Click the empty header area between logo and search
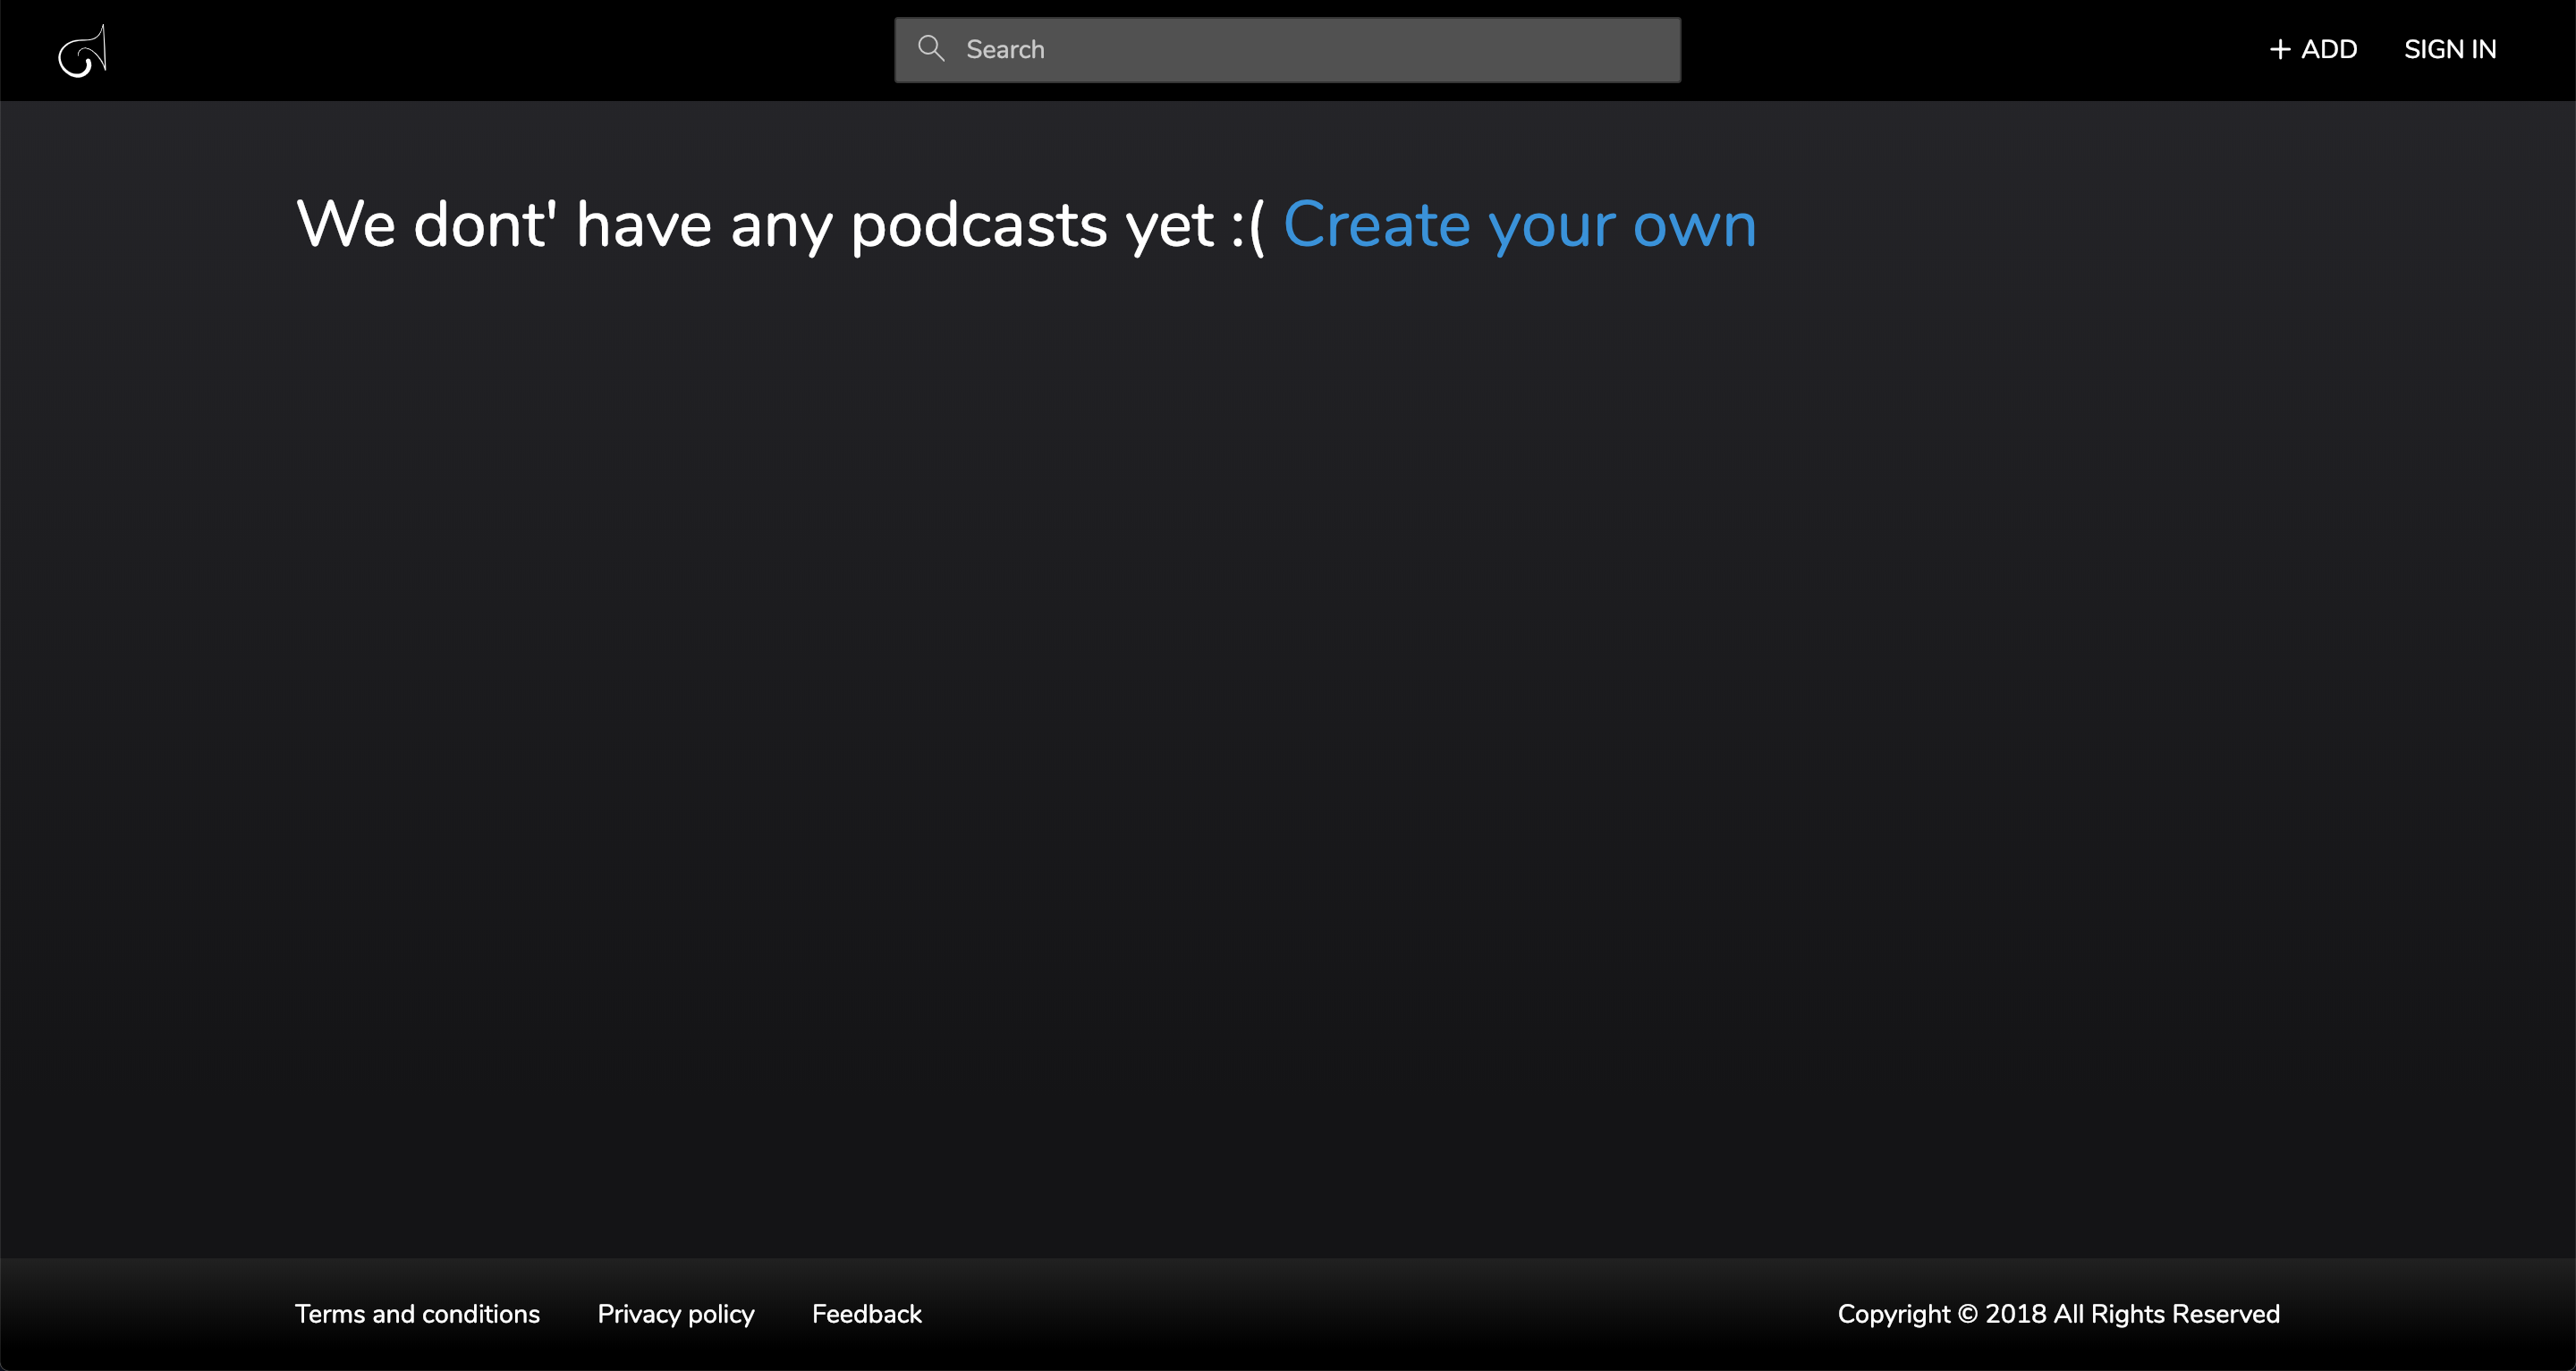Image resolution: width=2576 pixels, height=1371 pixels. coord(500,50)
